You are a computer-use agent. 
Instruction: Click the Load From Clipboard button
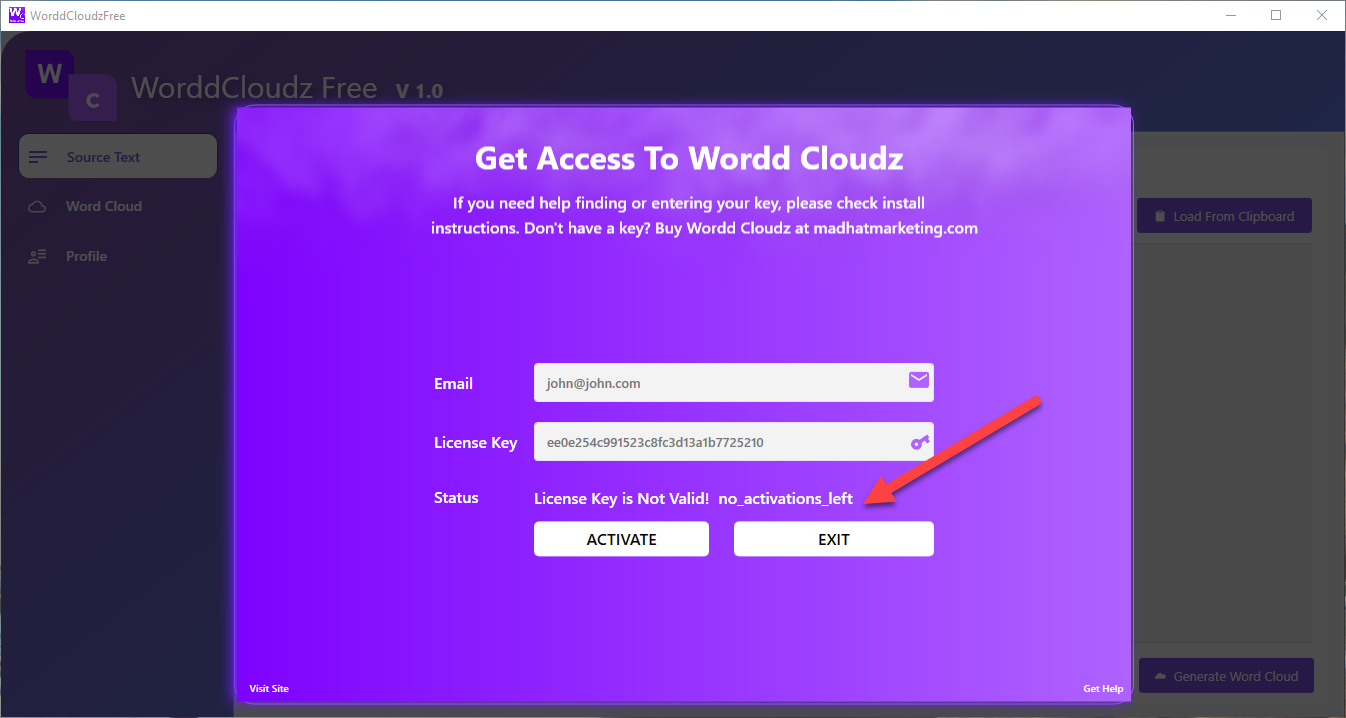point(1223,216)
